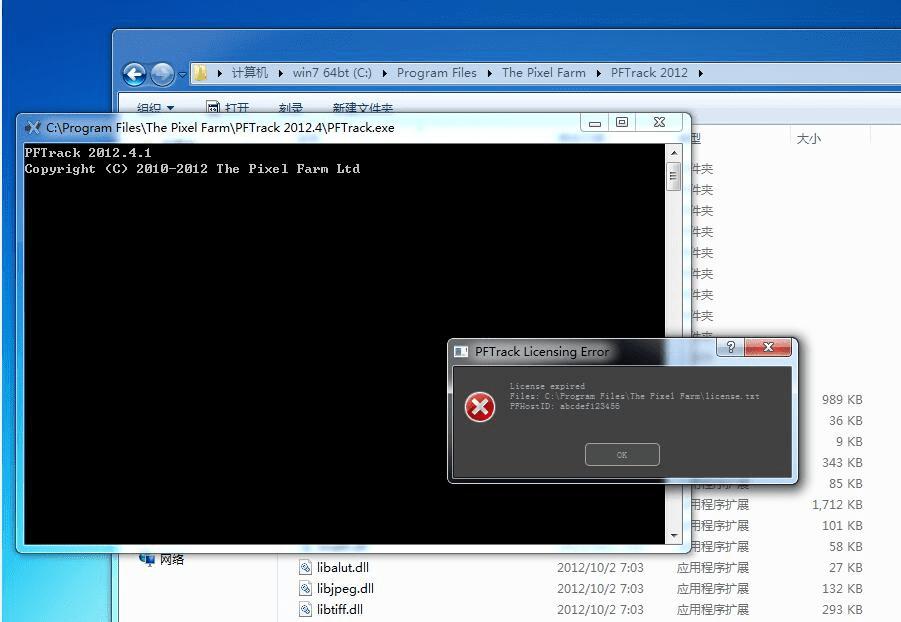901x622 pixels.
Task: Maximize the PFTrack.exe console window
Action: point(622,122)
